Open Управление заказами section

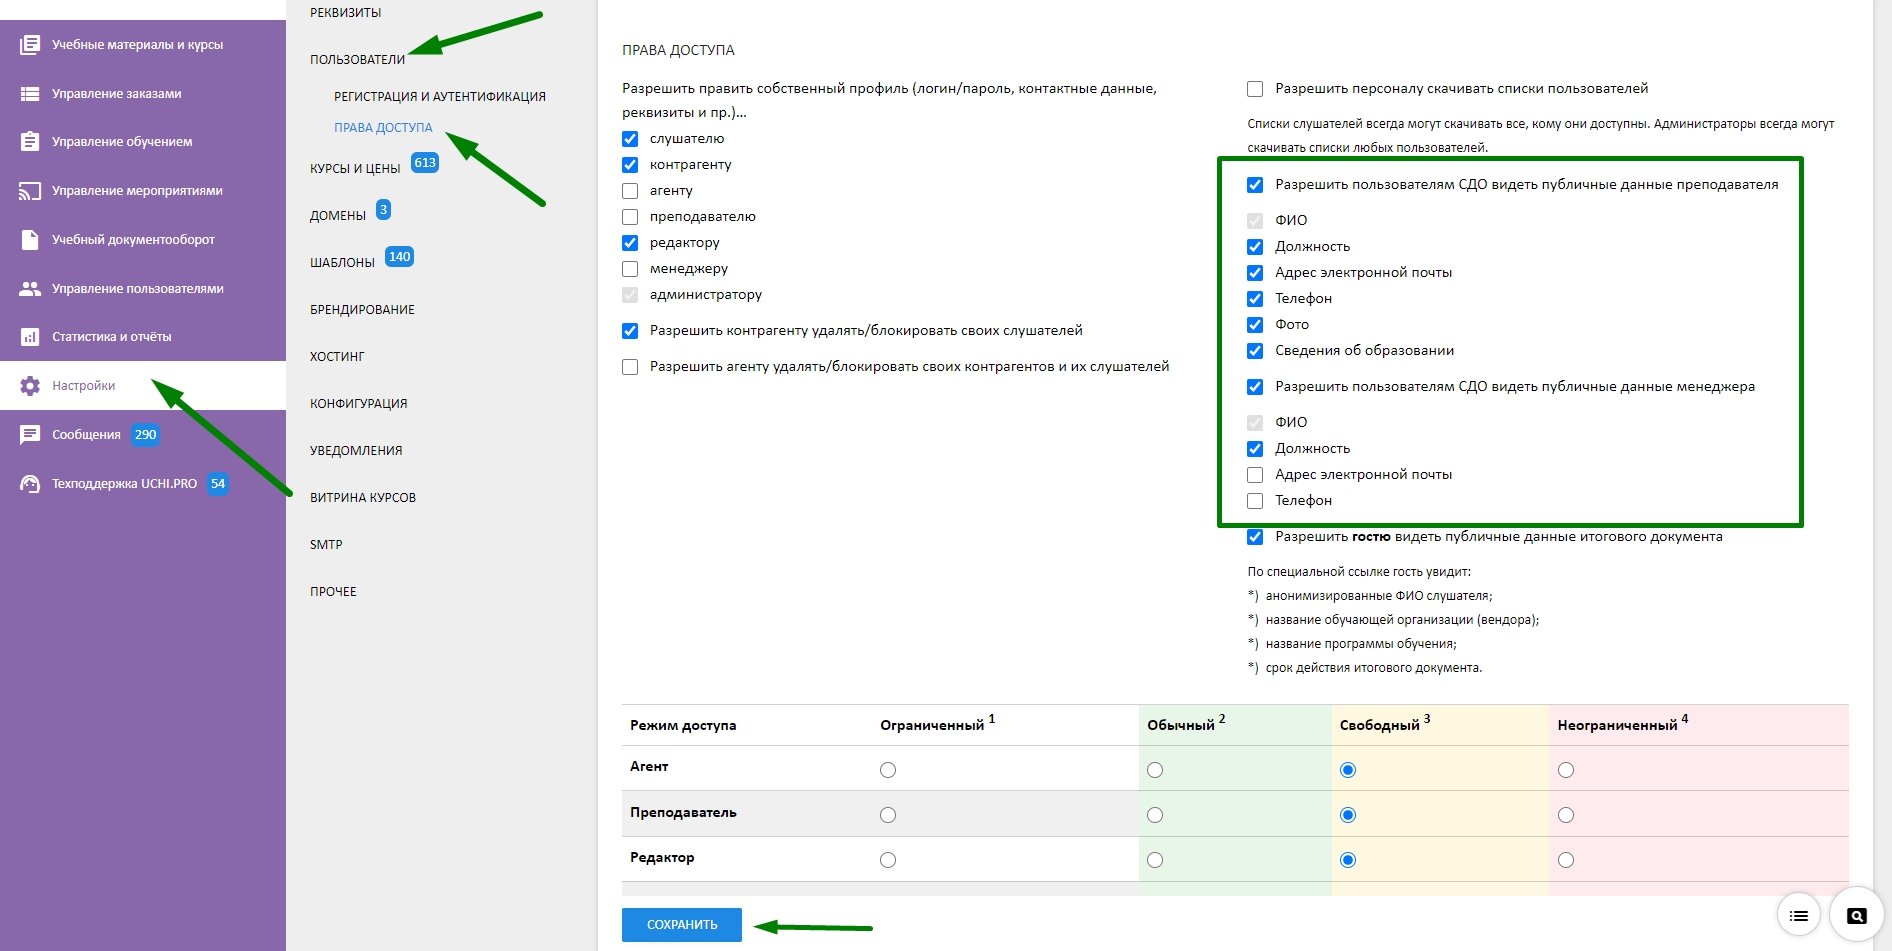(117, 94)
